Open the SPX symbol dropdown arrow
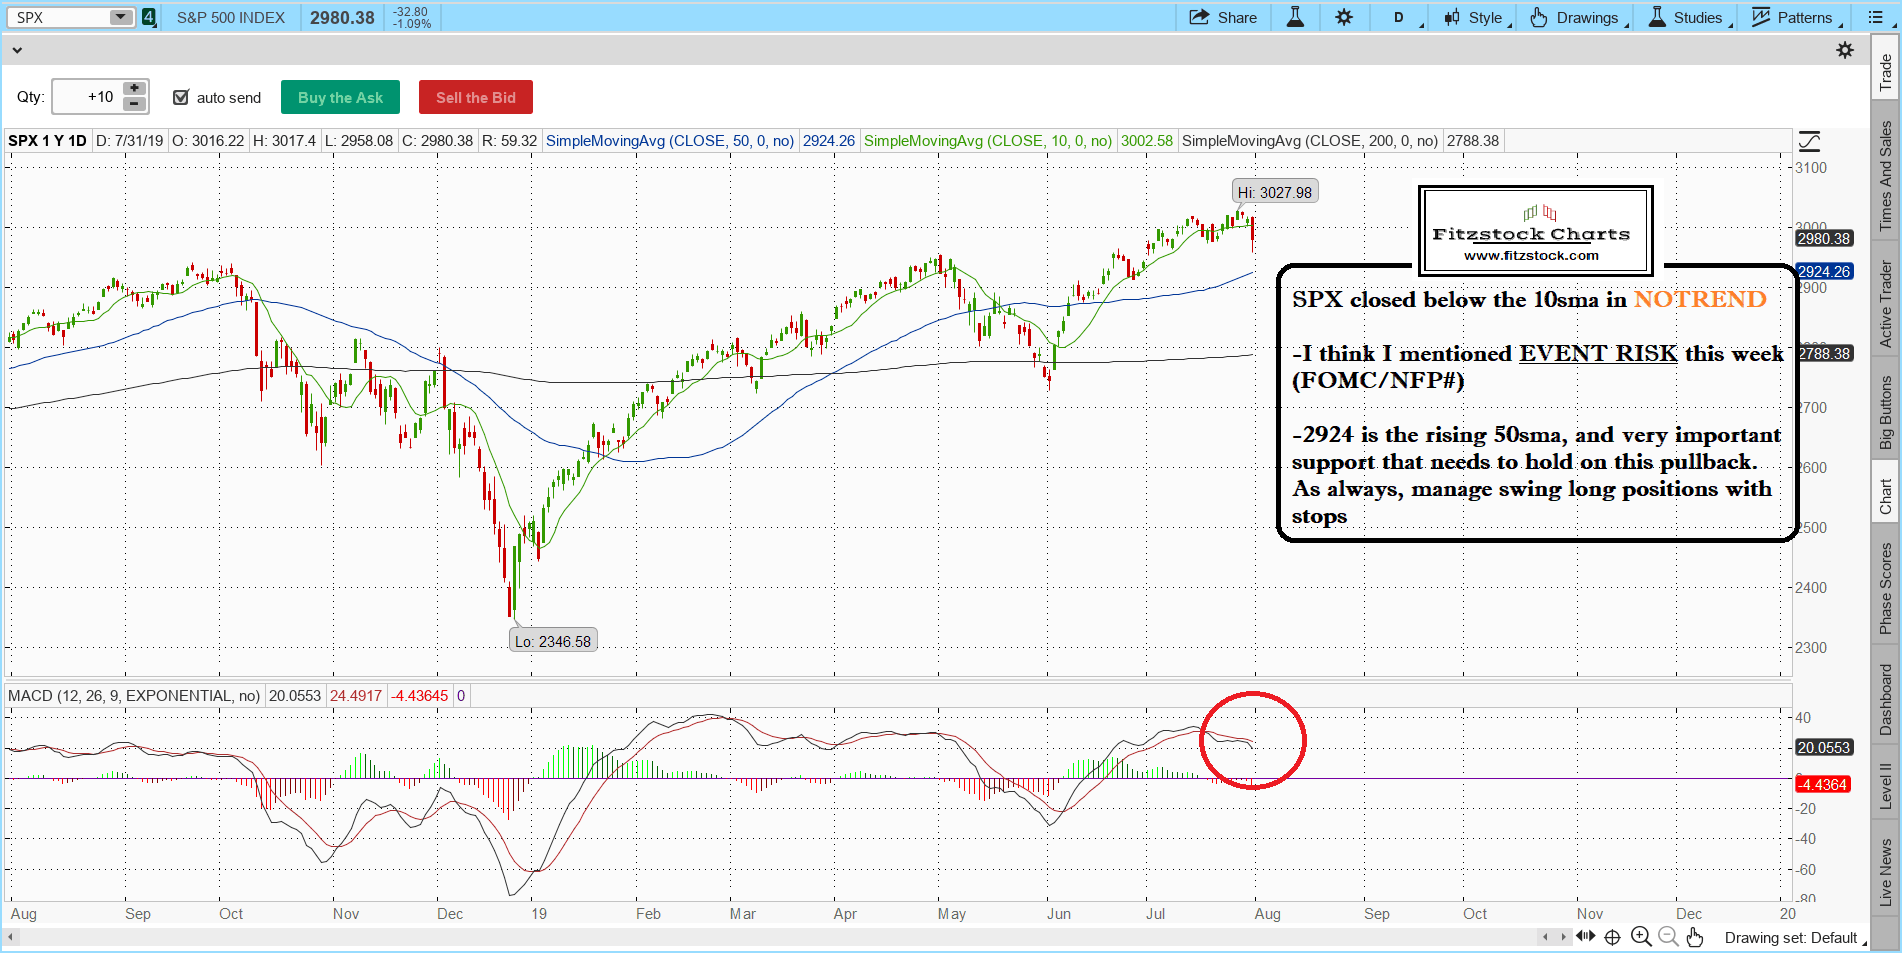This screenshot has width=1902, height=953. point(120,17)
